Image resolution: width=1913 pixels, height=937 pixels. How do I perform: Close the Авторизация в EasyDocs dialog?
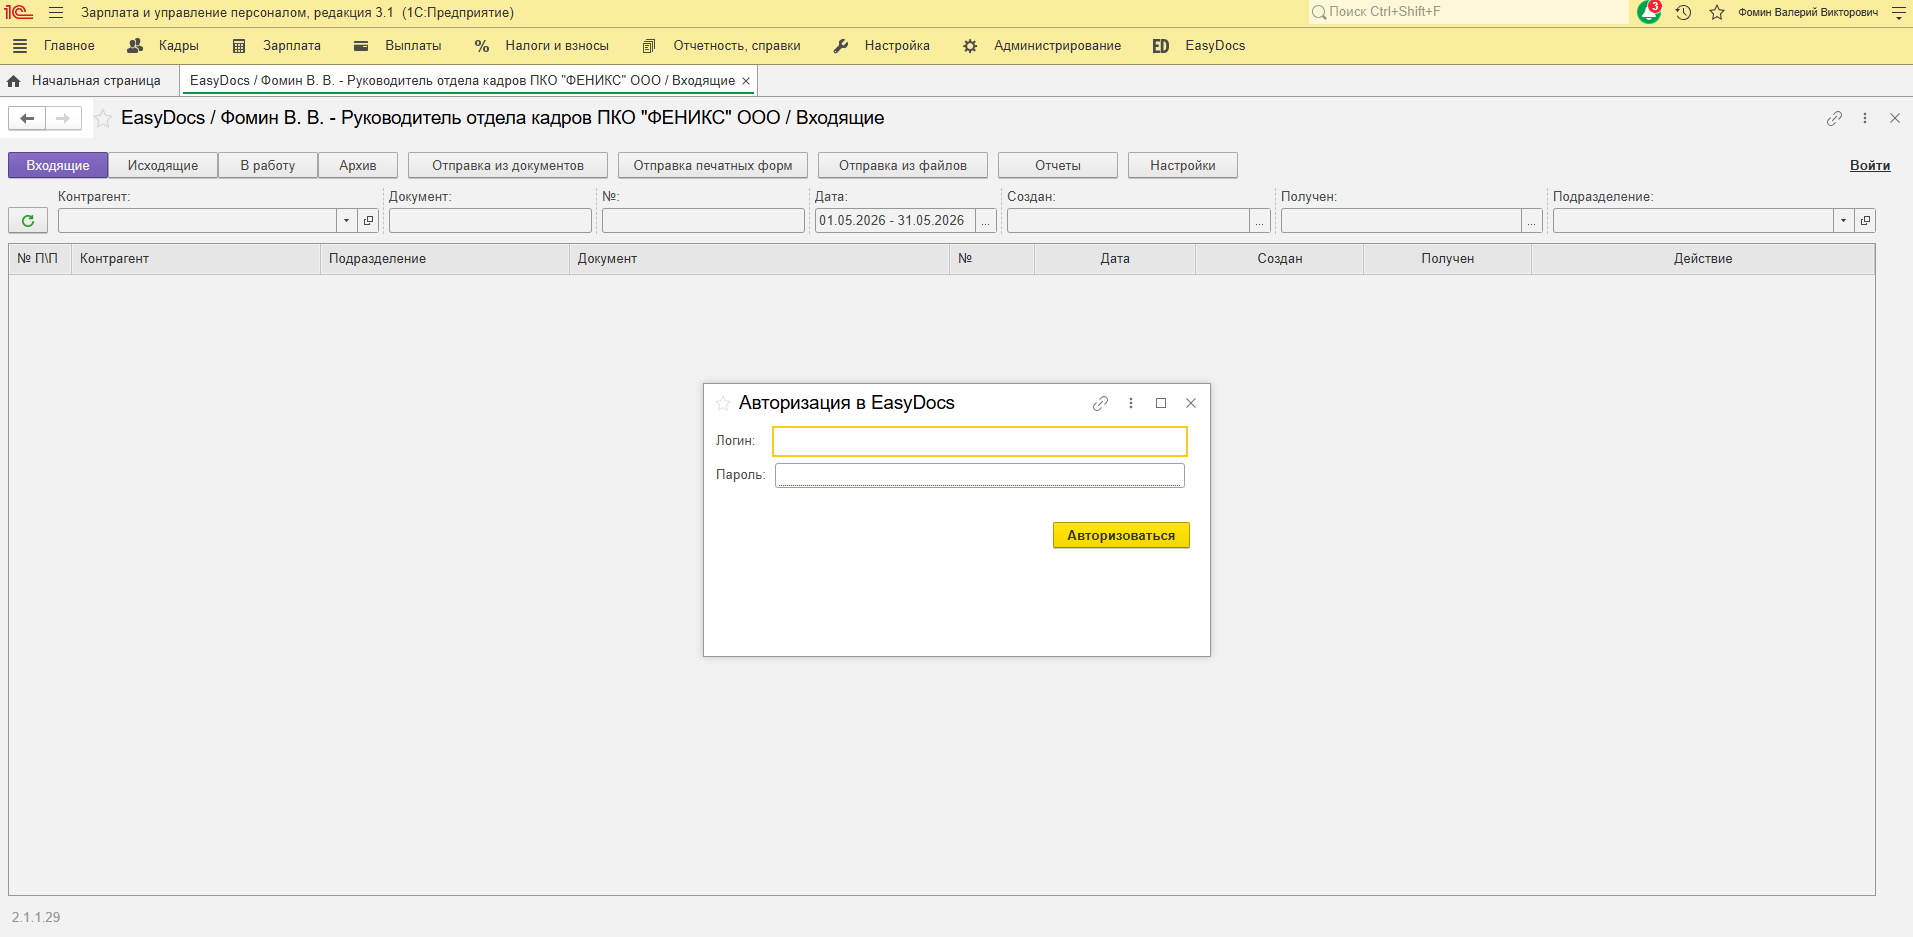[x=1191, y=403]
